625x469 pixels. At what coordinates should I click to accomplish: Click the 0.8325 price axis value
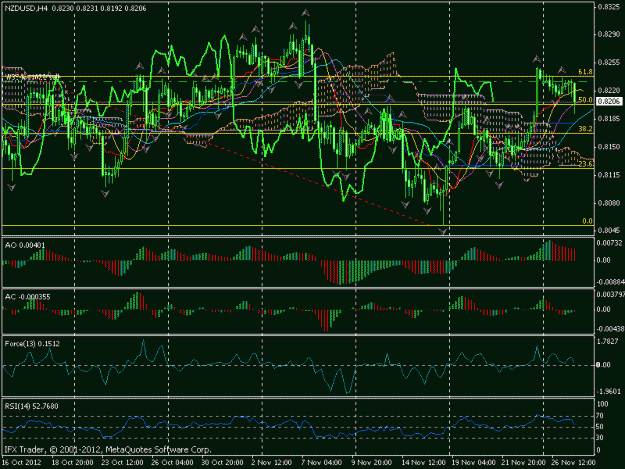[x=608, y=7]
